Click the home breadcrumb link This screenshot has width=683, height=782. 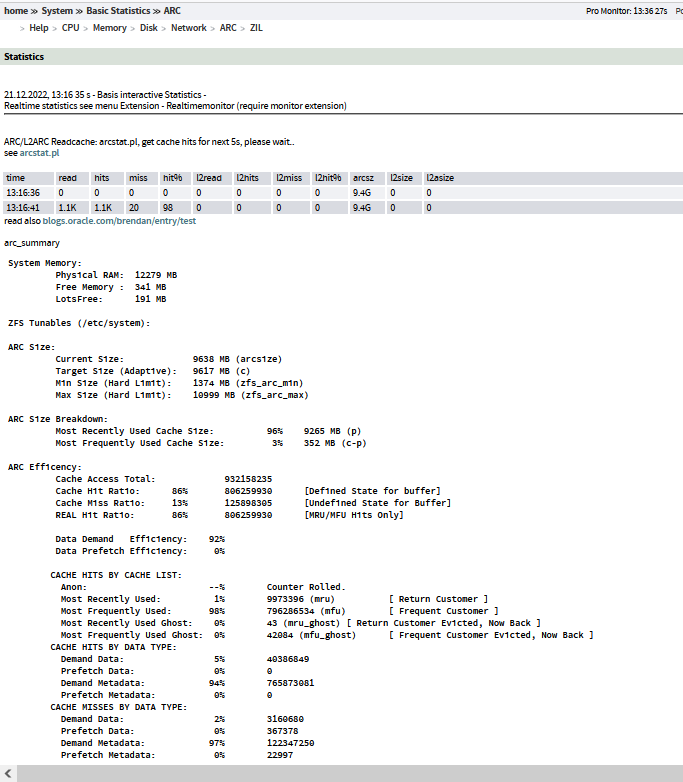16,10
